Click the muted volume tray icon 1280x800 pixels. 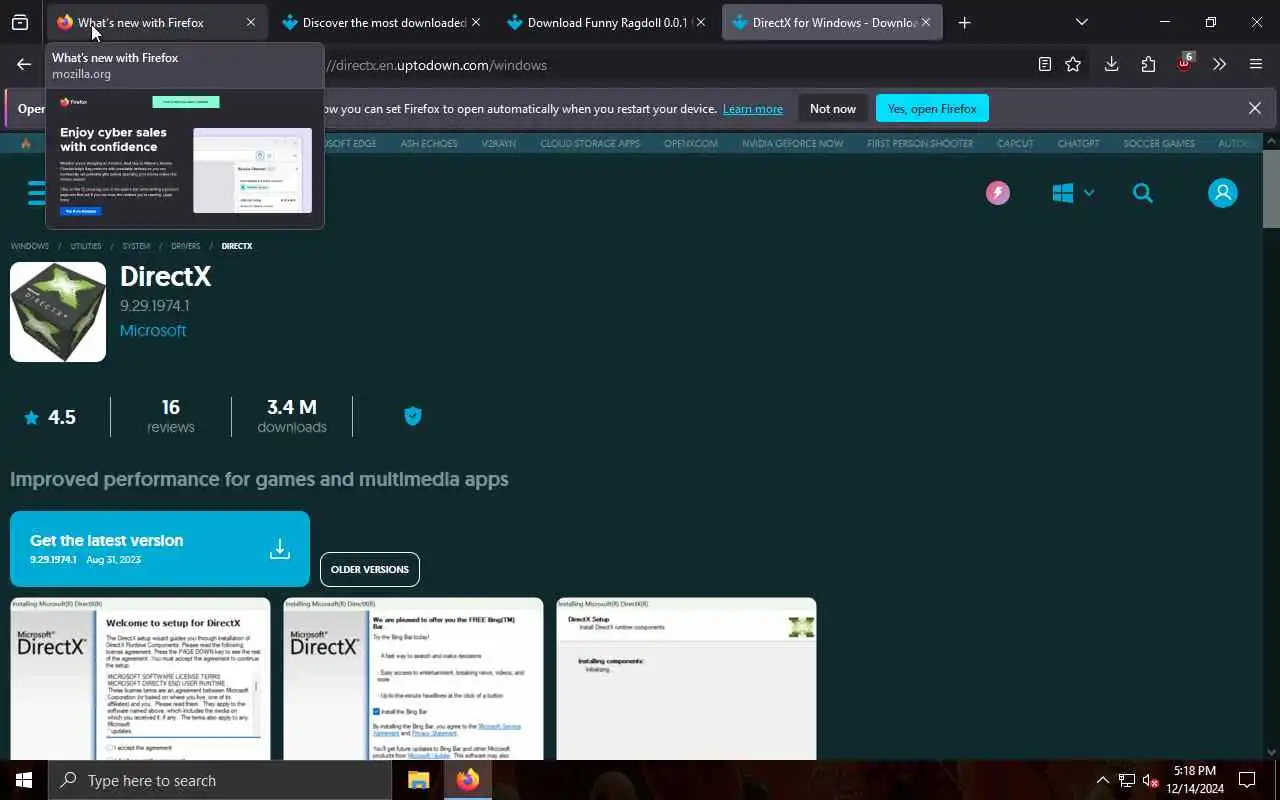point(1151,780)
